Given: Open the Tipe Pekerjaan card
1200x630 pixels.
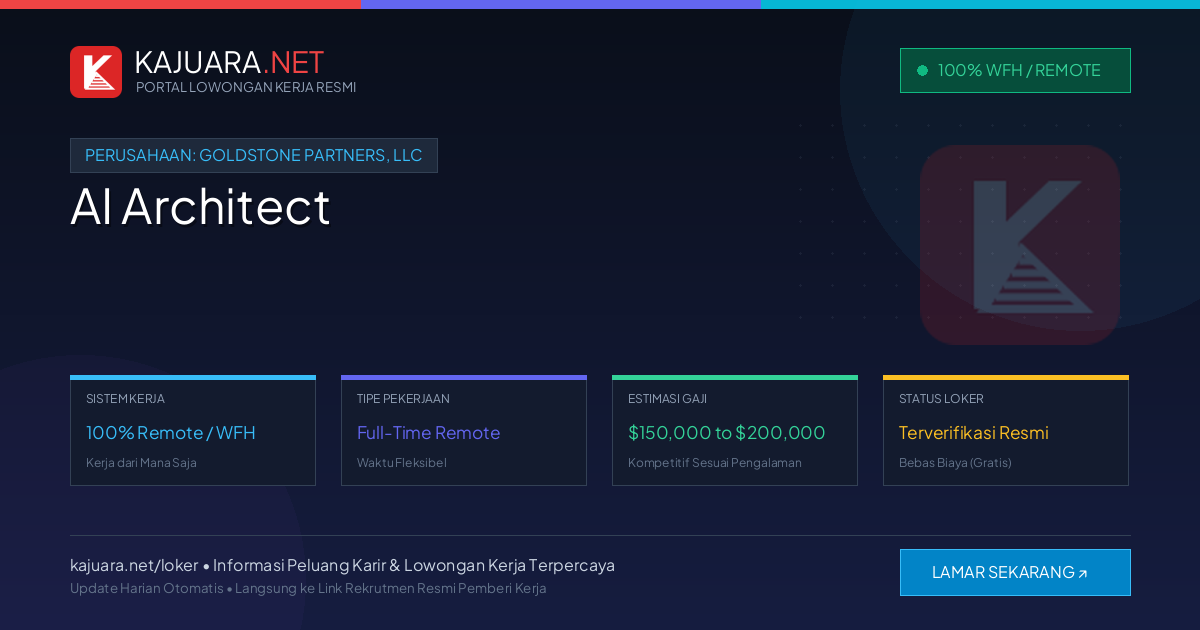Looking at the screenshot, I should coord(464,431).
